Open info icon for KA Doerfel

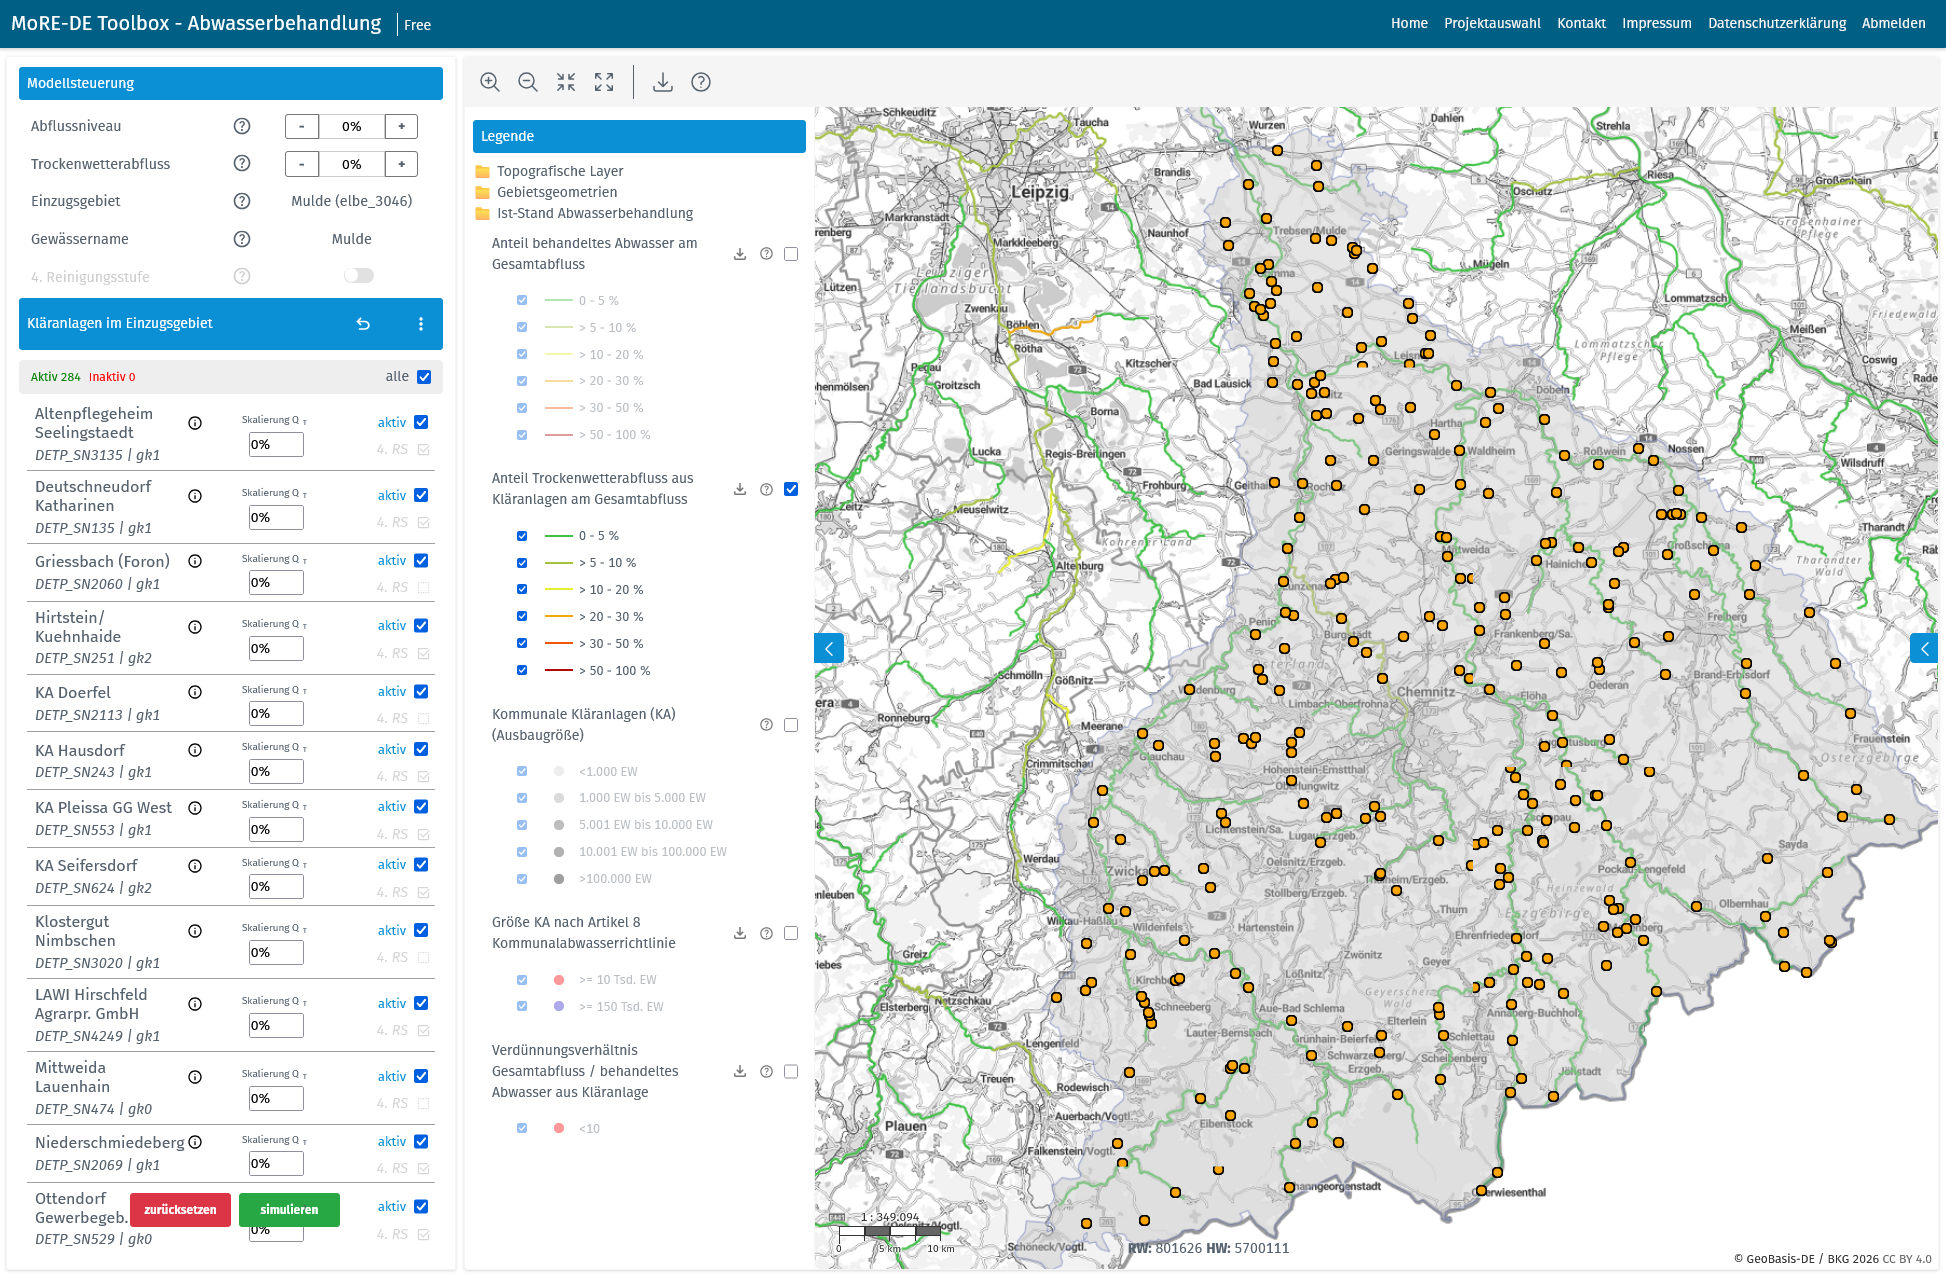(195, 692)
